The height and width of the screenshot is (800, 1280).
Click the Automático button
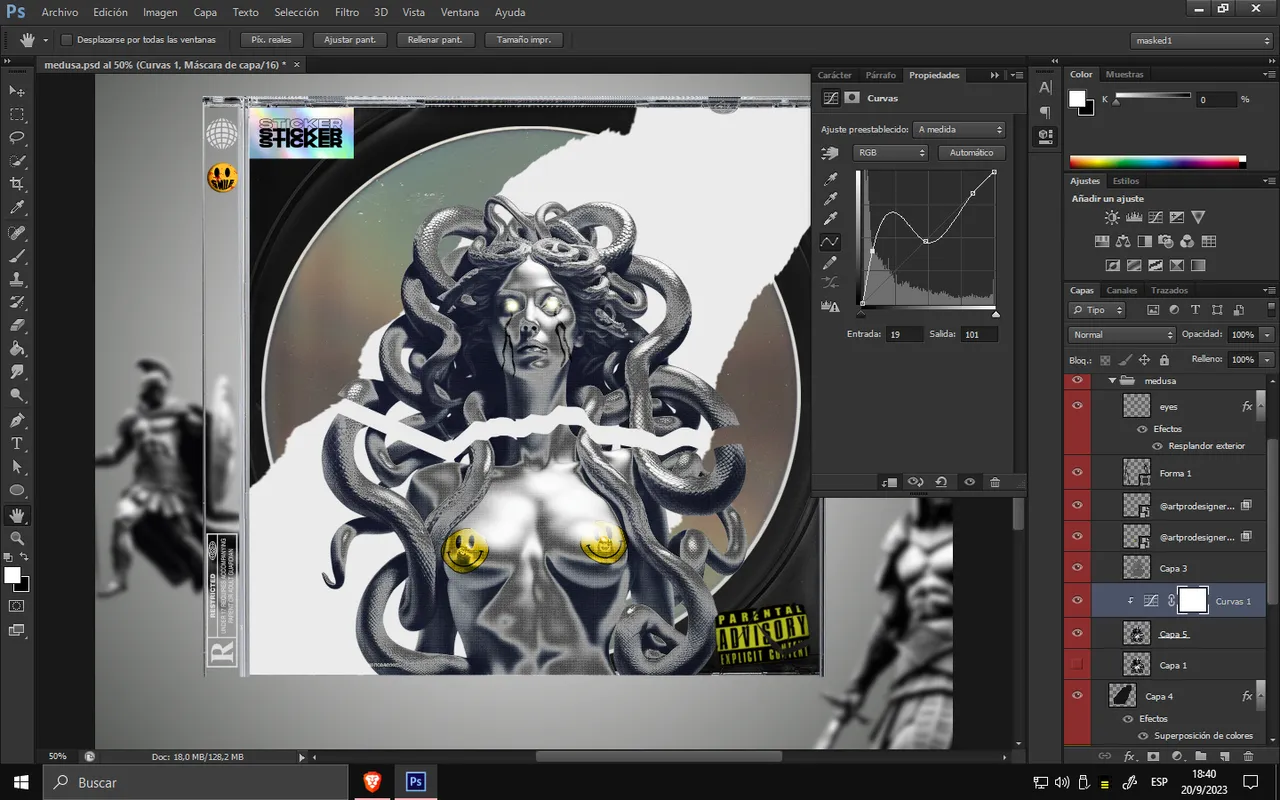971,153
